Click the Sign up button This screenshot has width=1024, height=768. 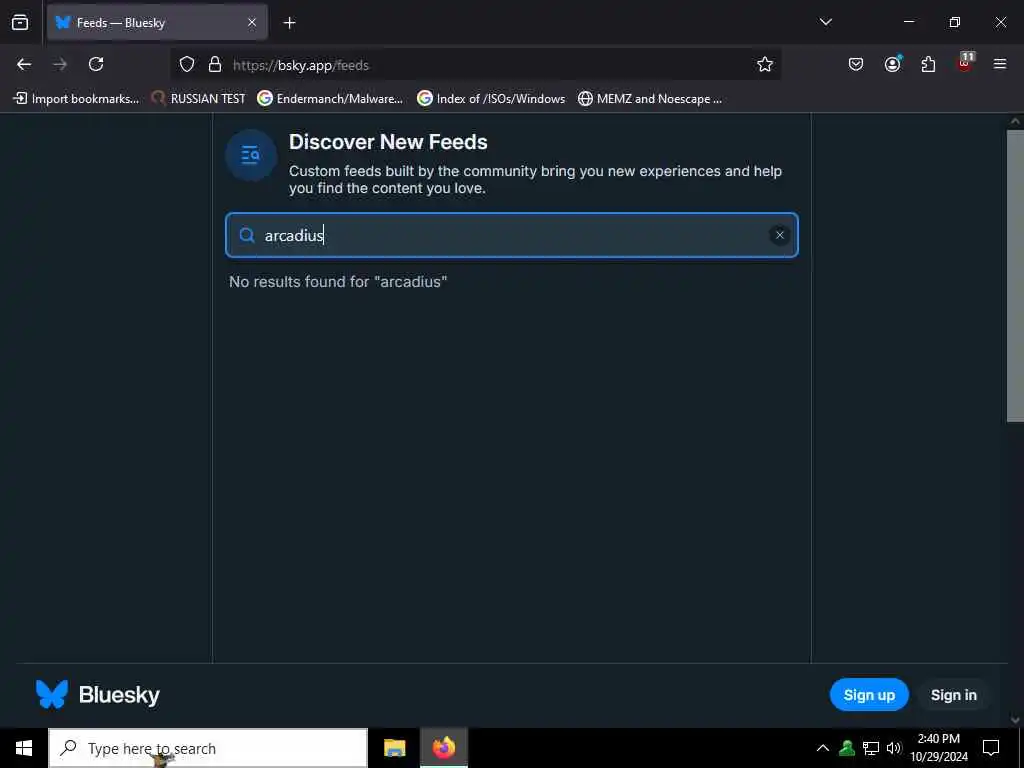869,695
